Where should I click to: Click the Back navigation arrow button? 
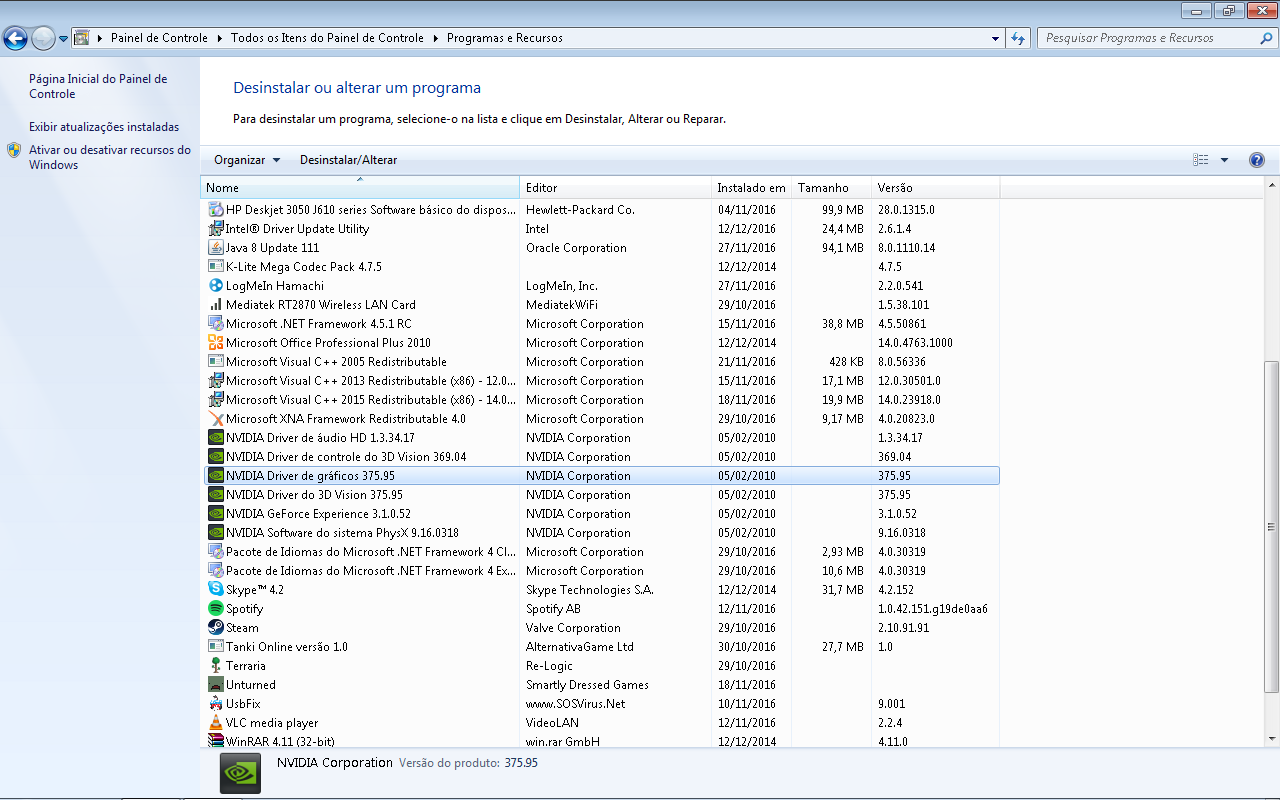point(15,39)
